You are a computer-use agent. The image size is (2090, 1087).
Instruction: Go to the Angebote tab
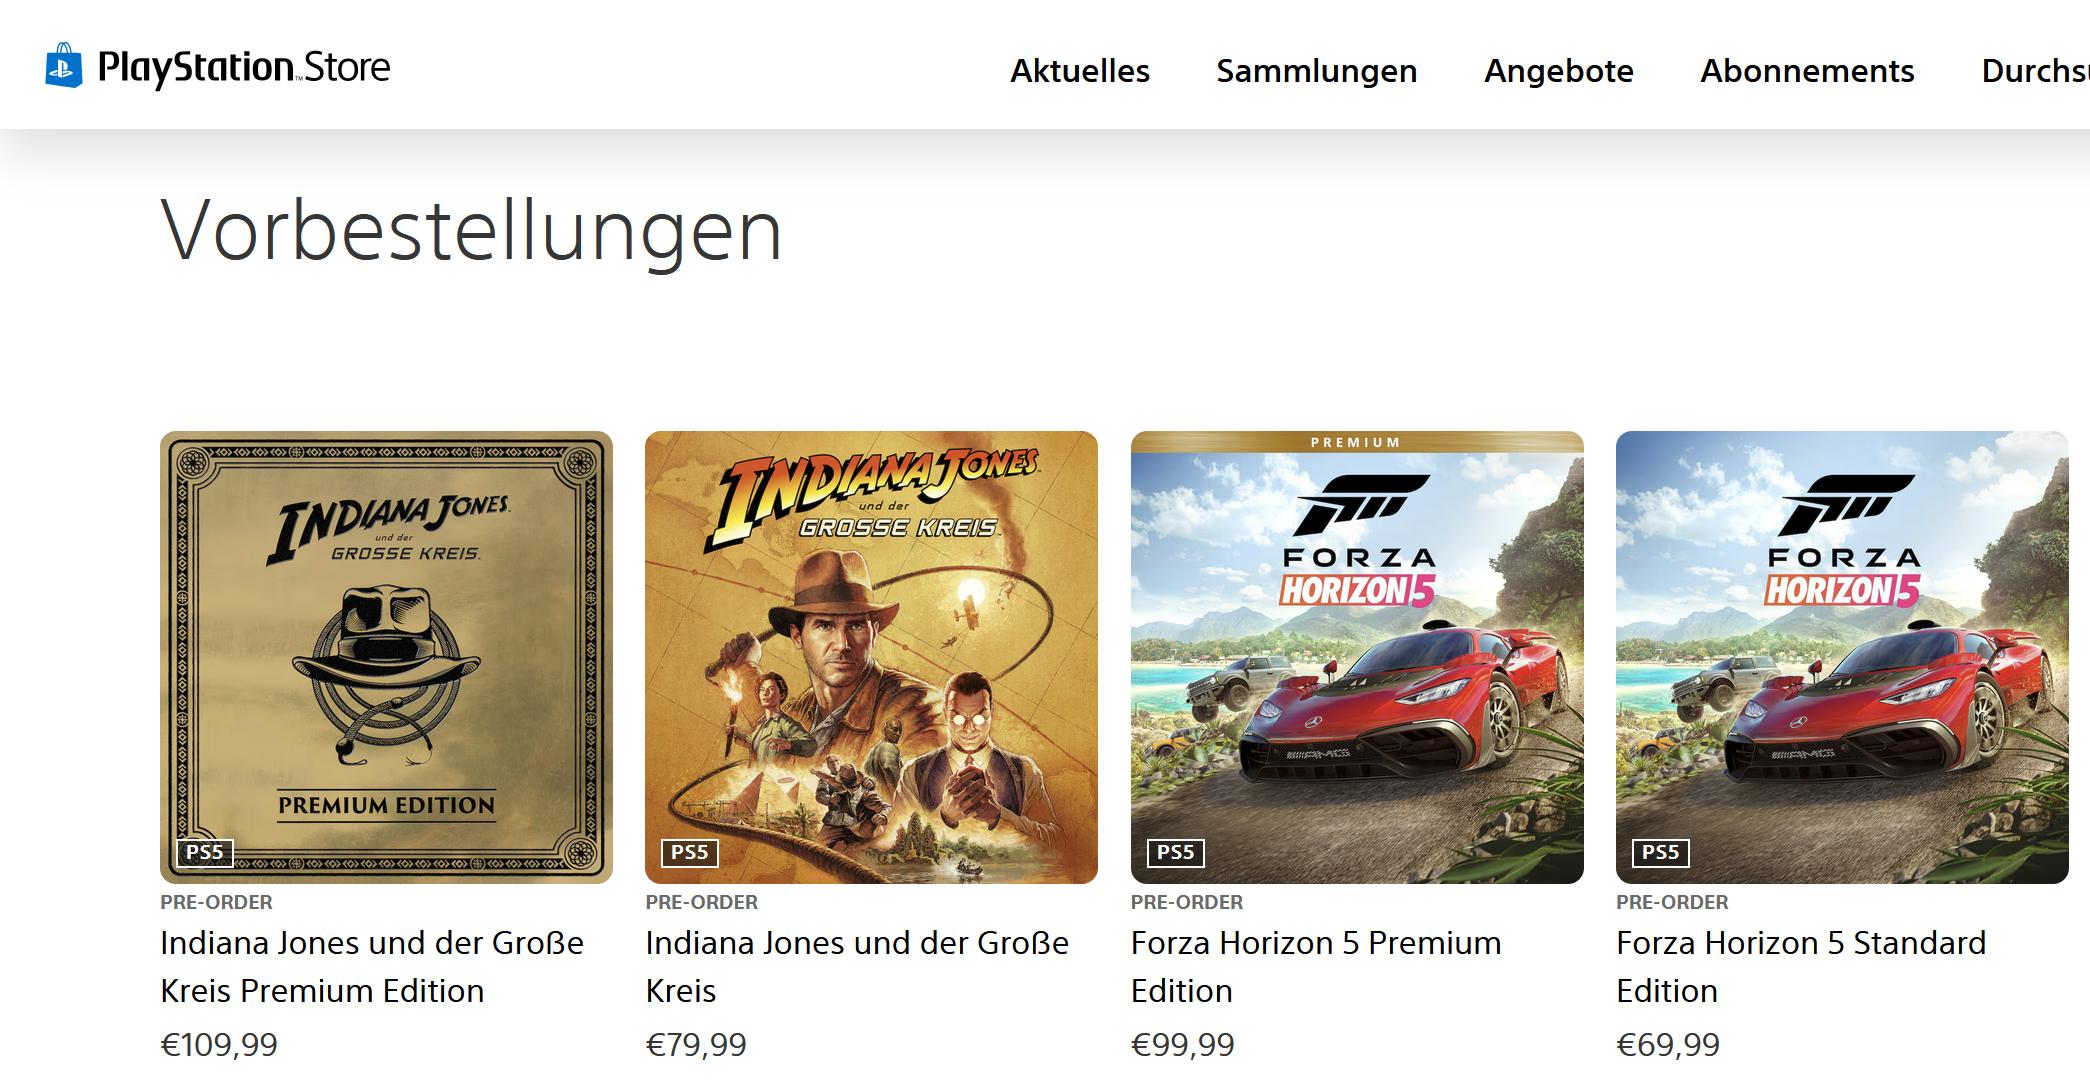coord(1559,71)
